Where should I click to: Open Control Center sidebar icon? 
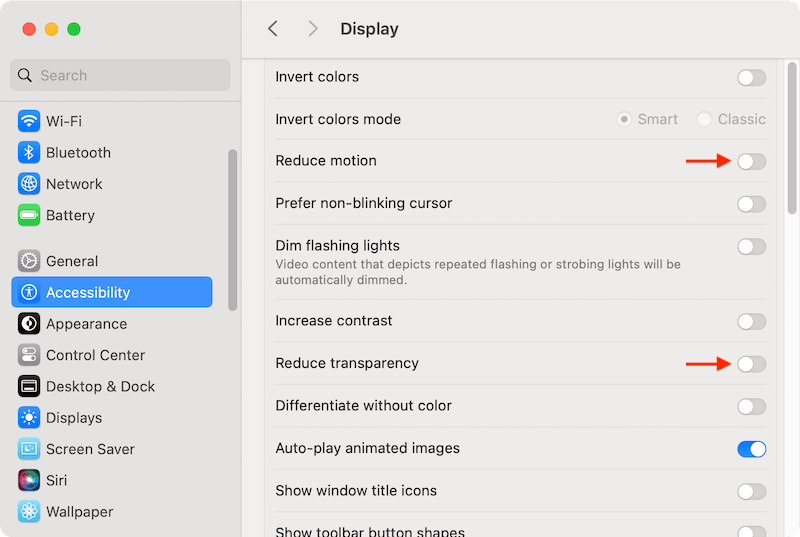[29, 355]
